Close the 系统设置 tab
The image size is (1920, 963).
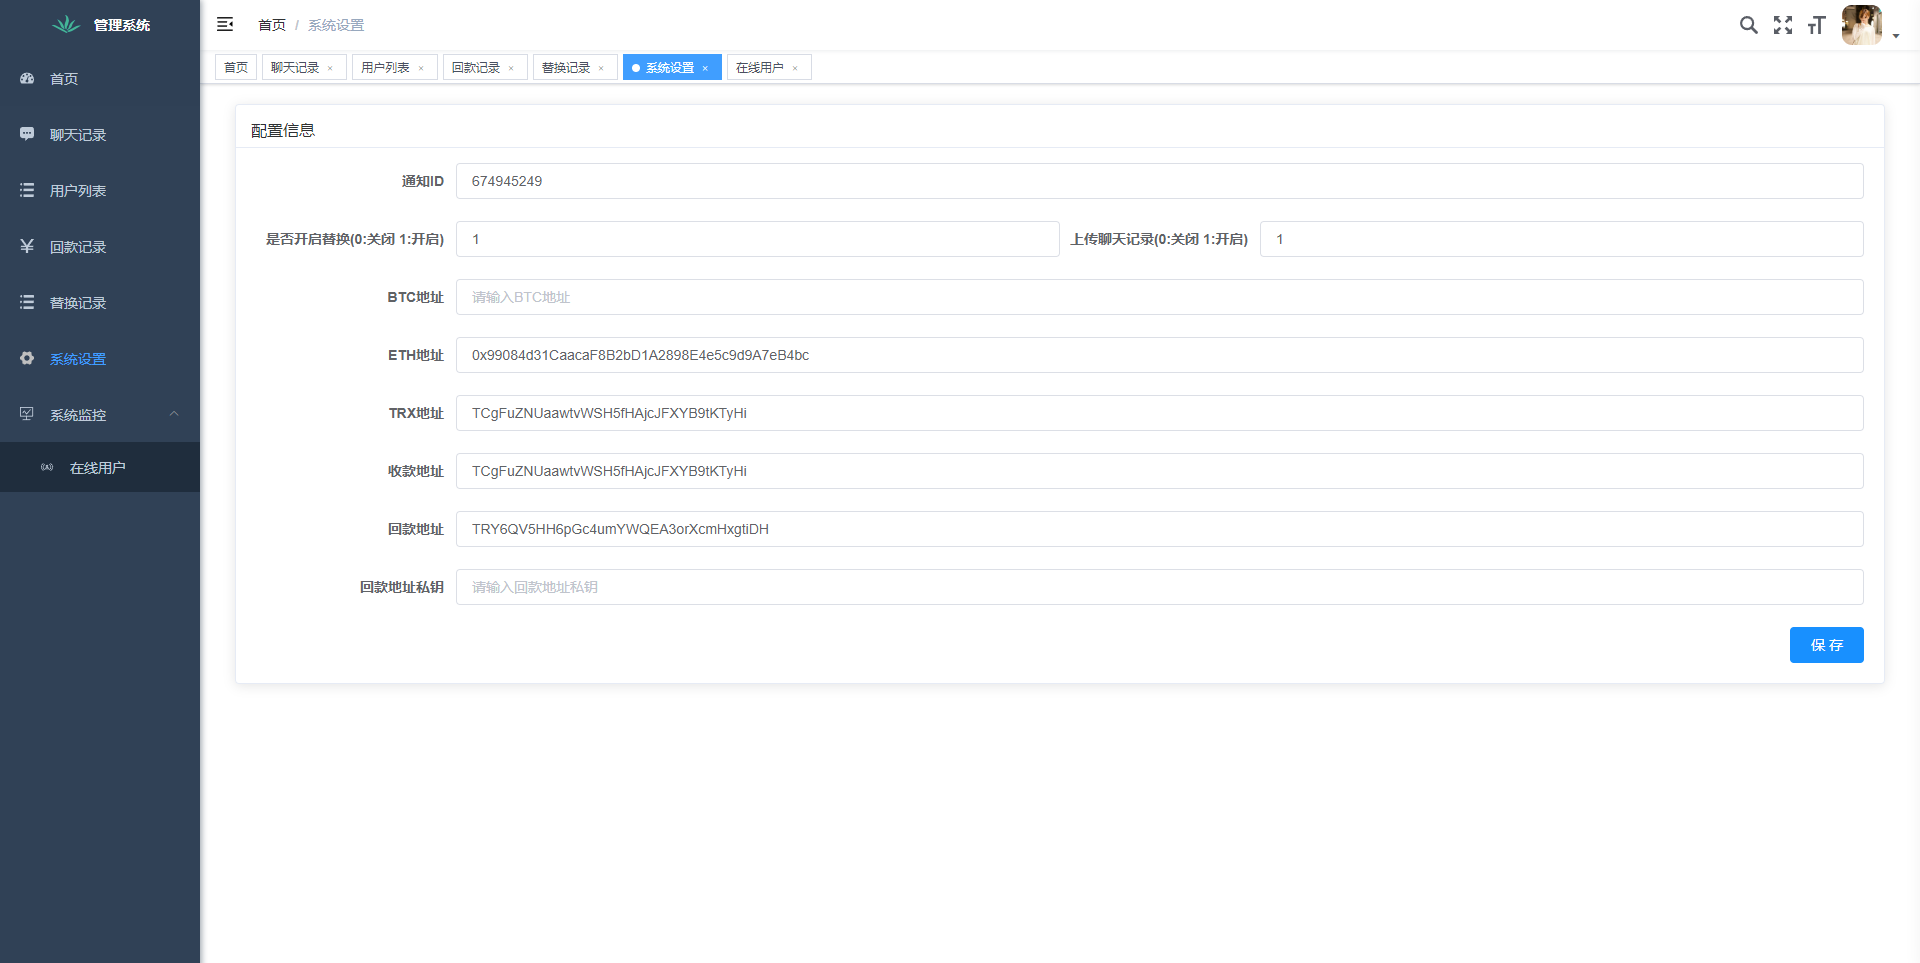[x=705, y=68]
